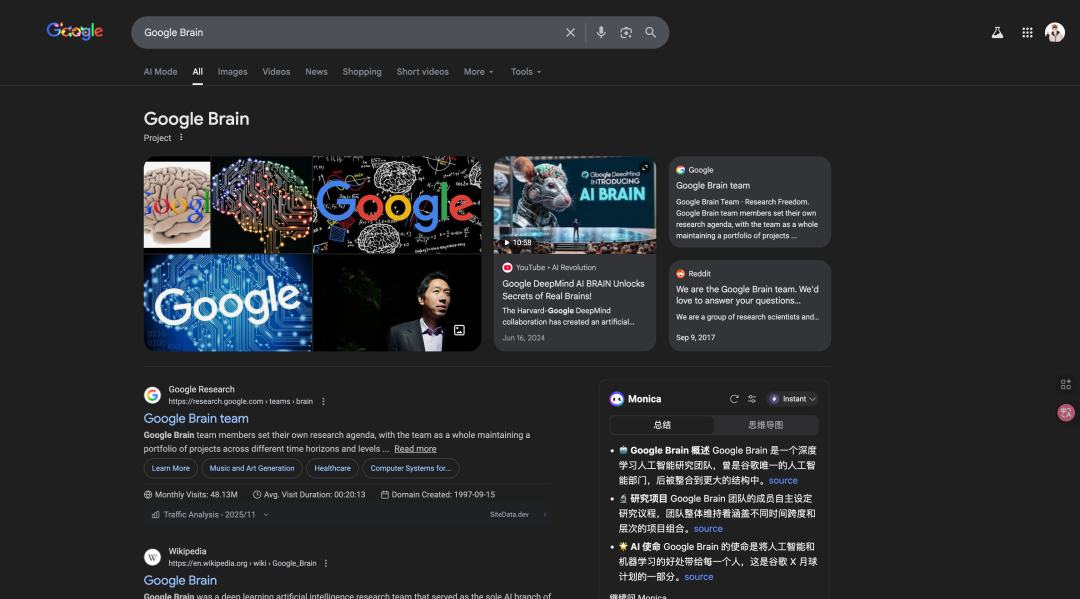Image resolution: width=1080 pixels, height=599 pixels.
Task: Start voice search with the microphone
Action: [601, 32]
